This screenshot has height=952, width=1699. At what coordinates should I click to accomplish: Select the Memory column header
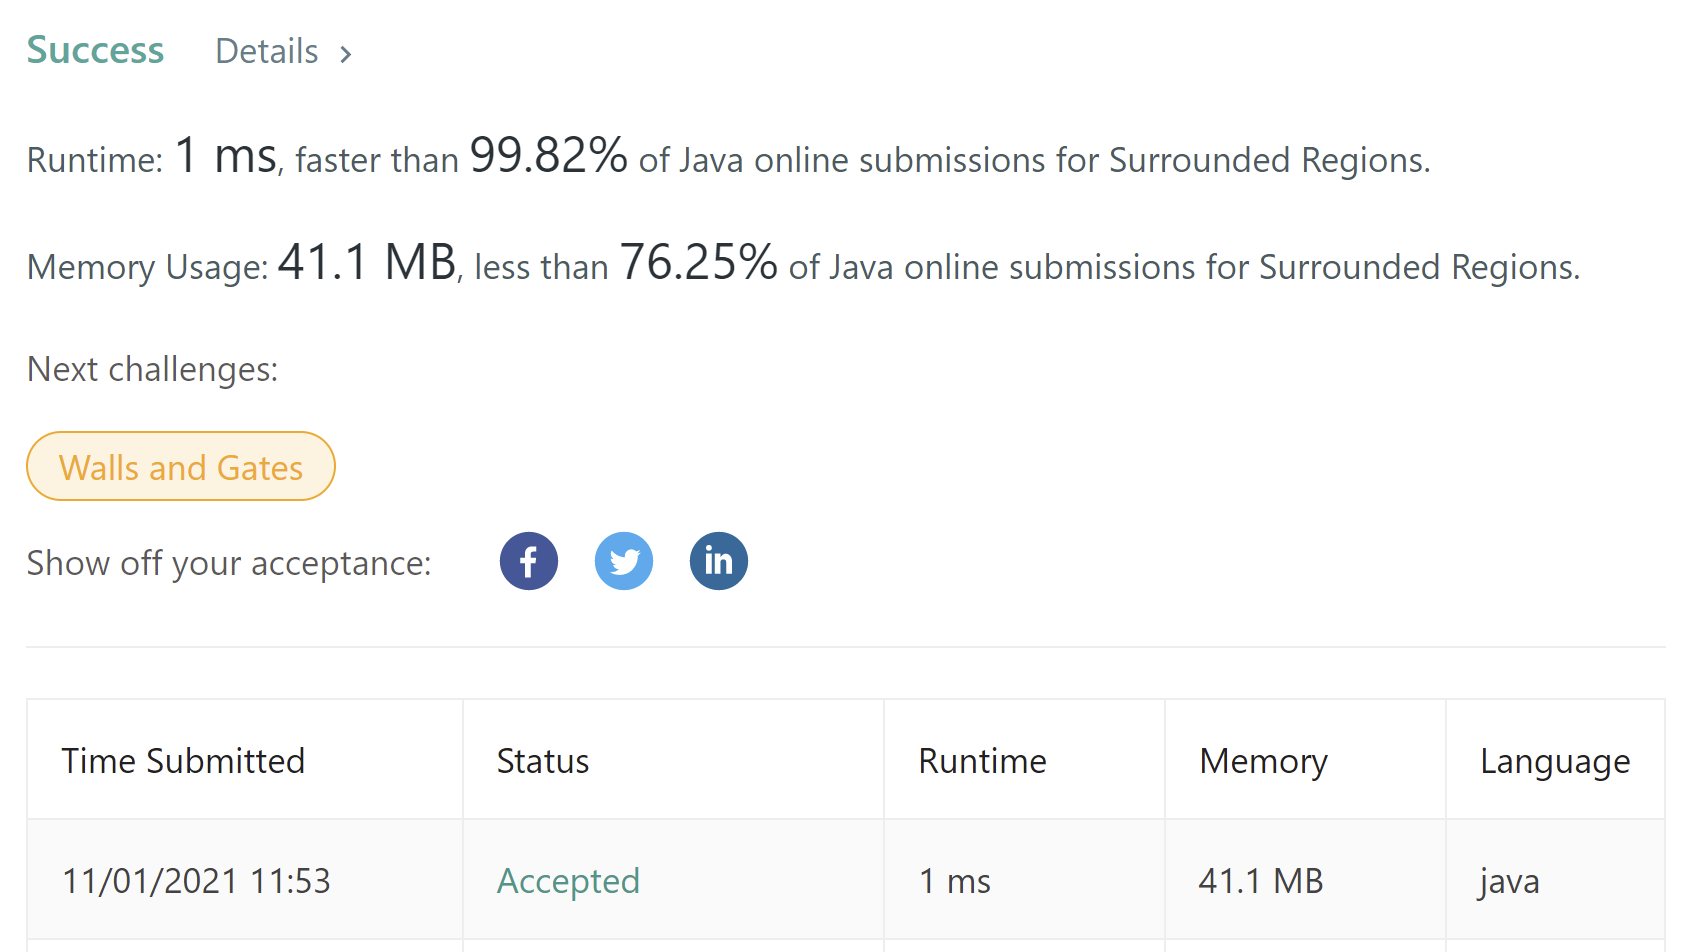(x=1263, y=761)
